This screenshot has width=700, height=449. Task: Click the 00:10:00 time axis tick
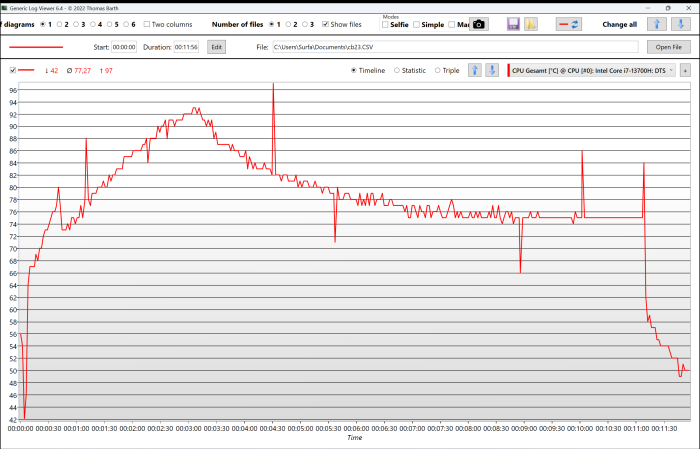coord(580,428)
